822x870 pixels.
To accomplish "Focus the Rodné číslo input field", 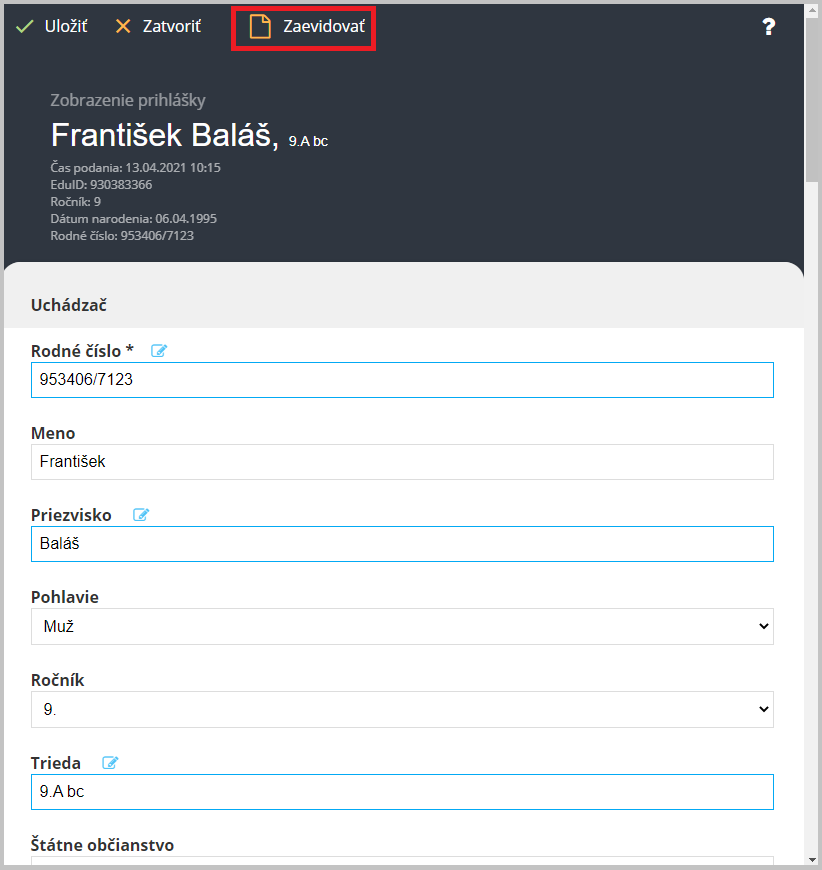I will (402, 380).
